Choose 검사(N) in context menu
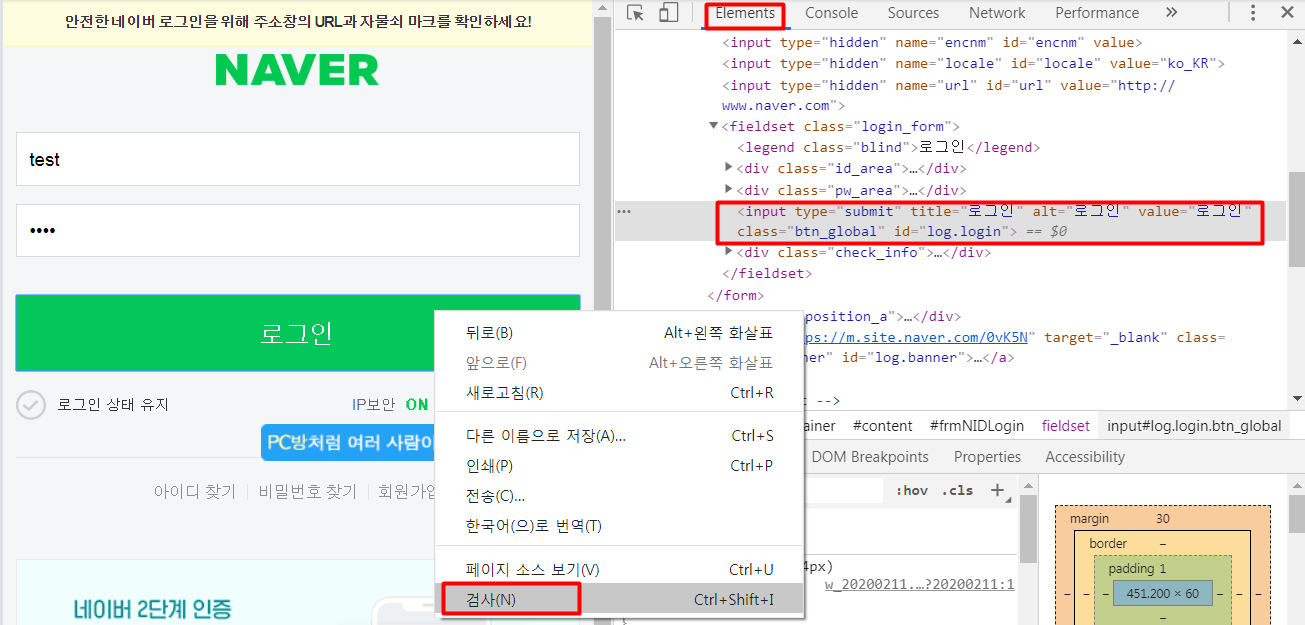1305x625 pixels. pyautogui.click(x=620, y=600)
